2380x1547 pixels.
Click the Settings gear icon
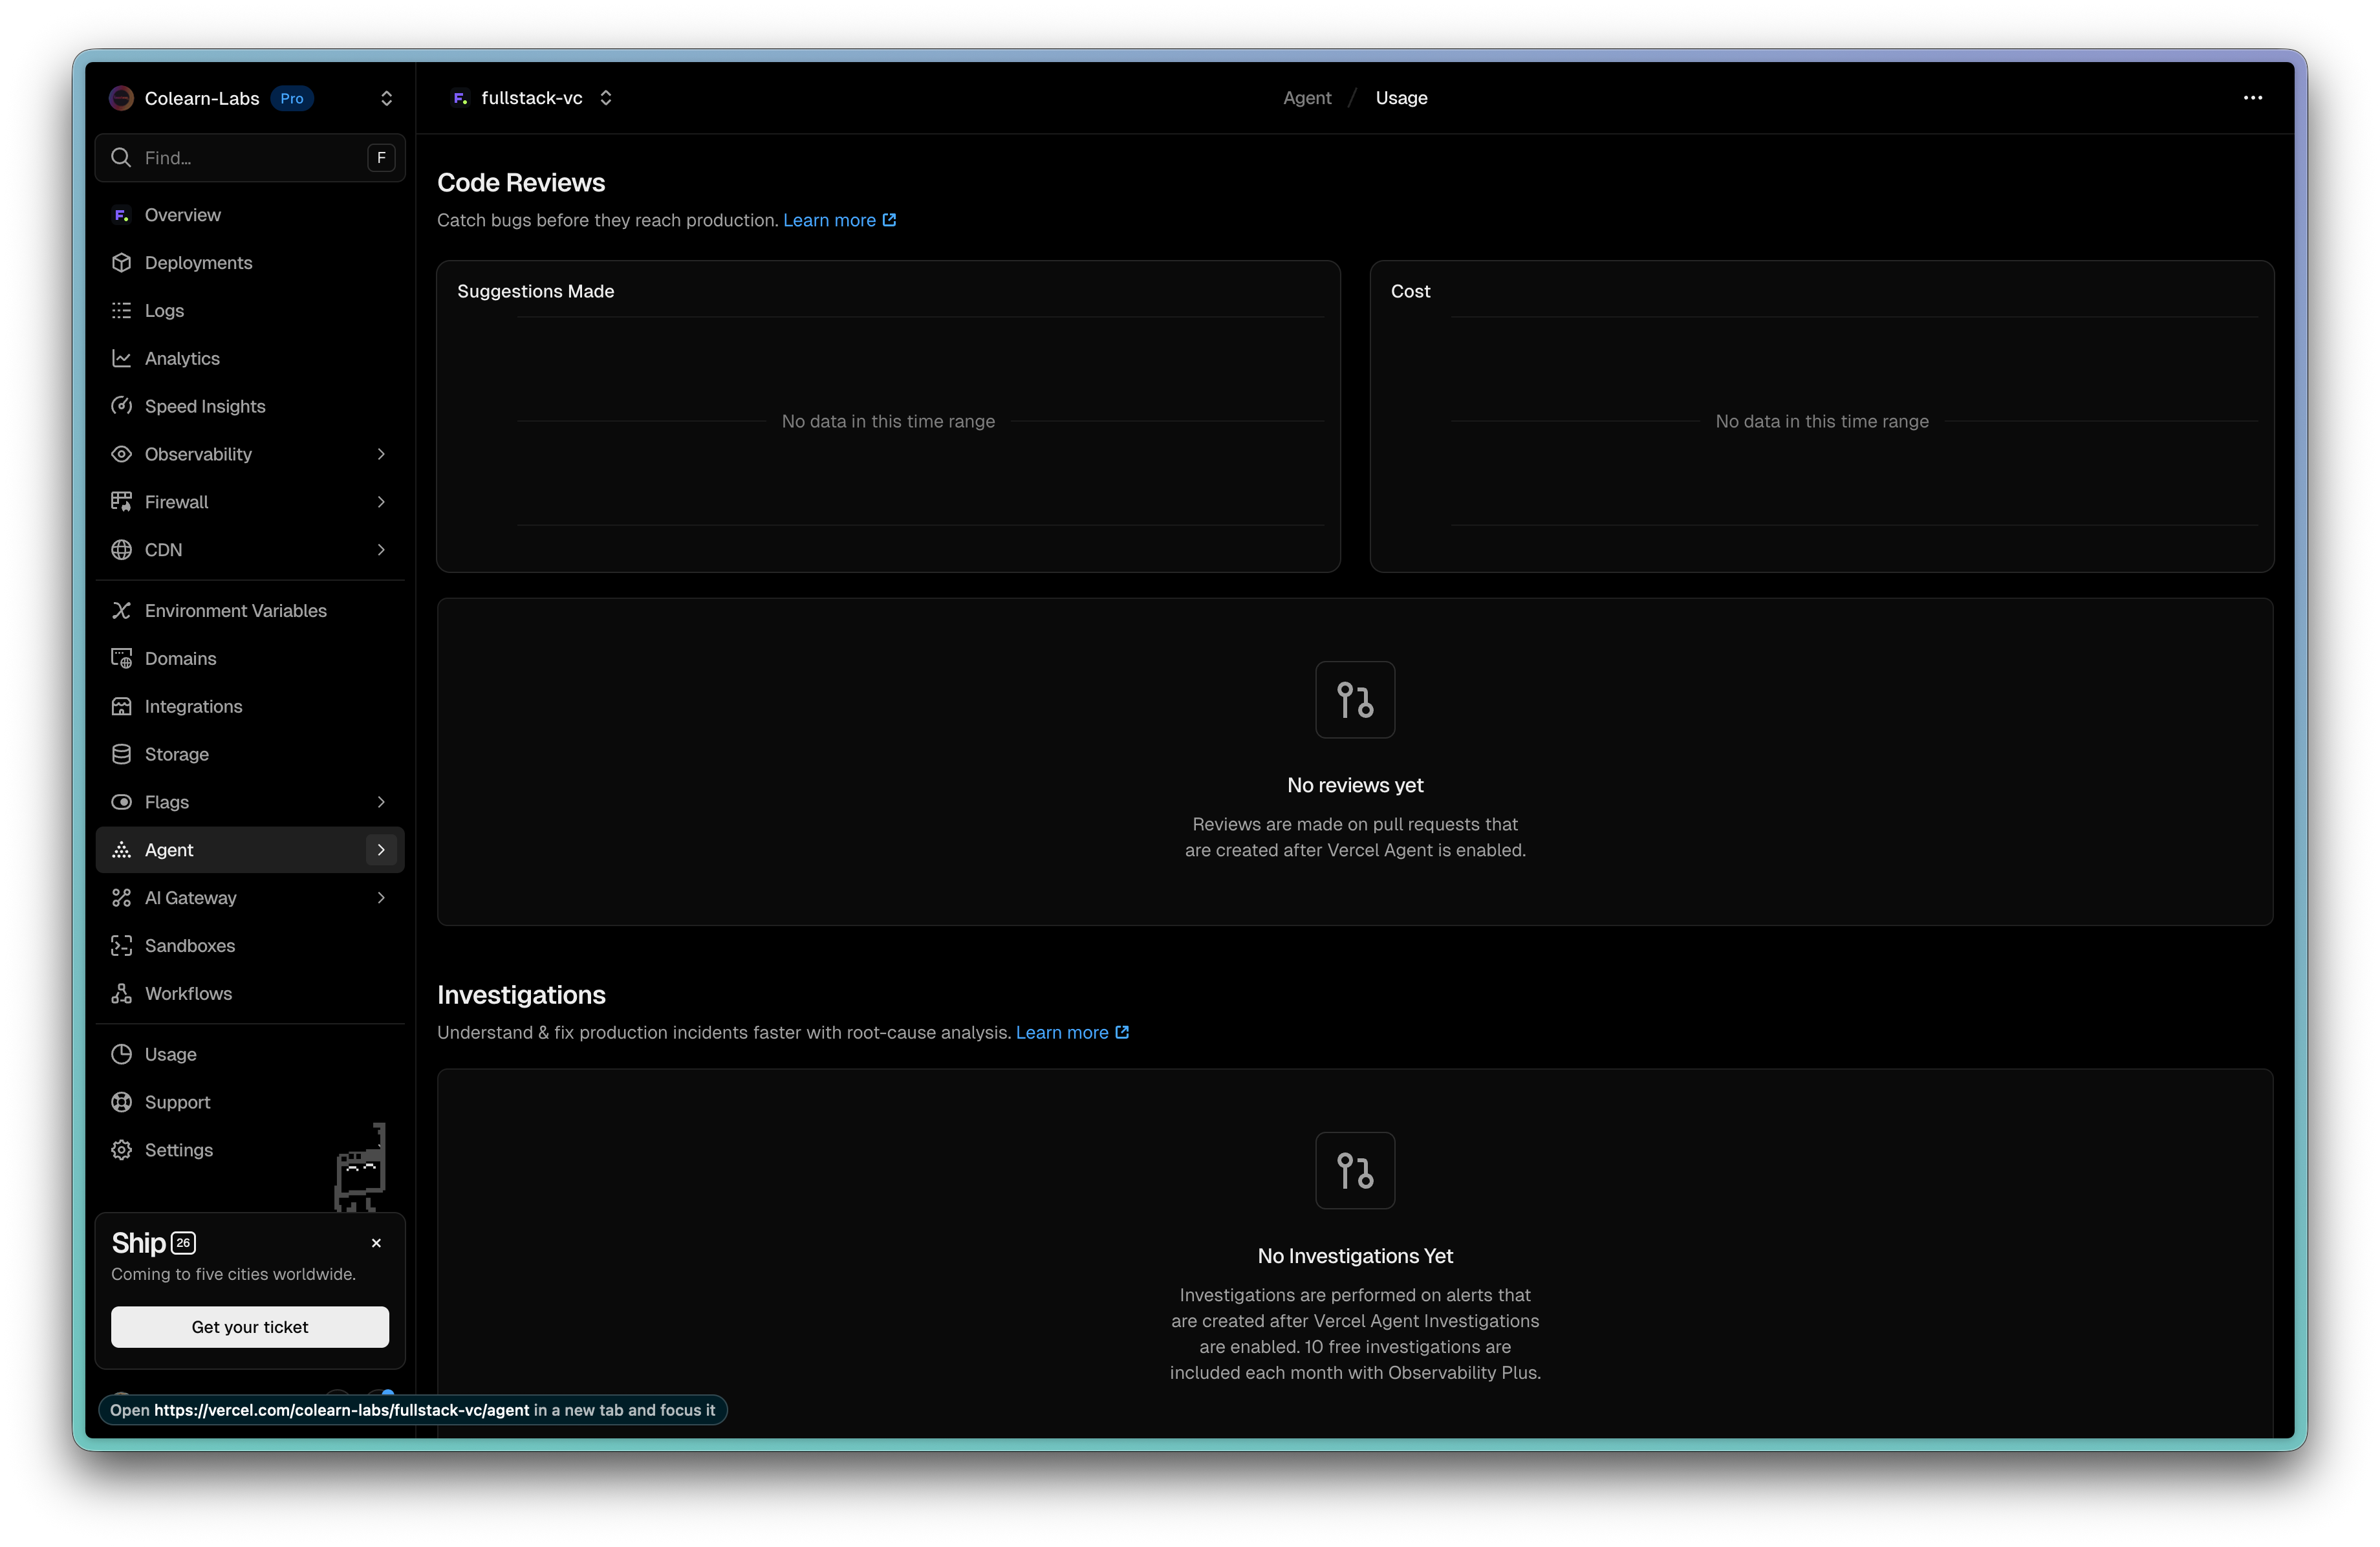point(122,1151)
